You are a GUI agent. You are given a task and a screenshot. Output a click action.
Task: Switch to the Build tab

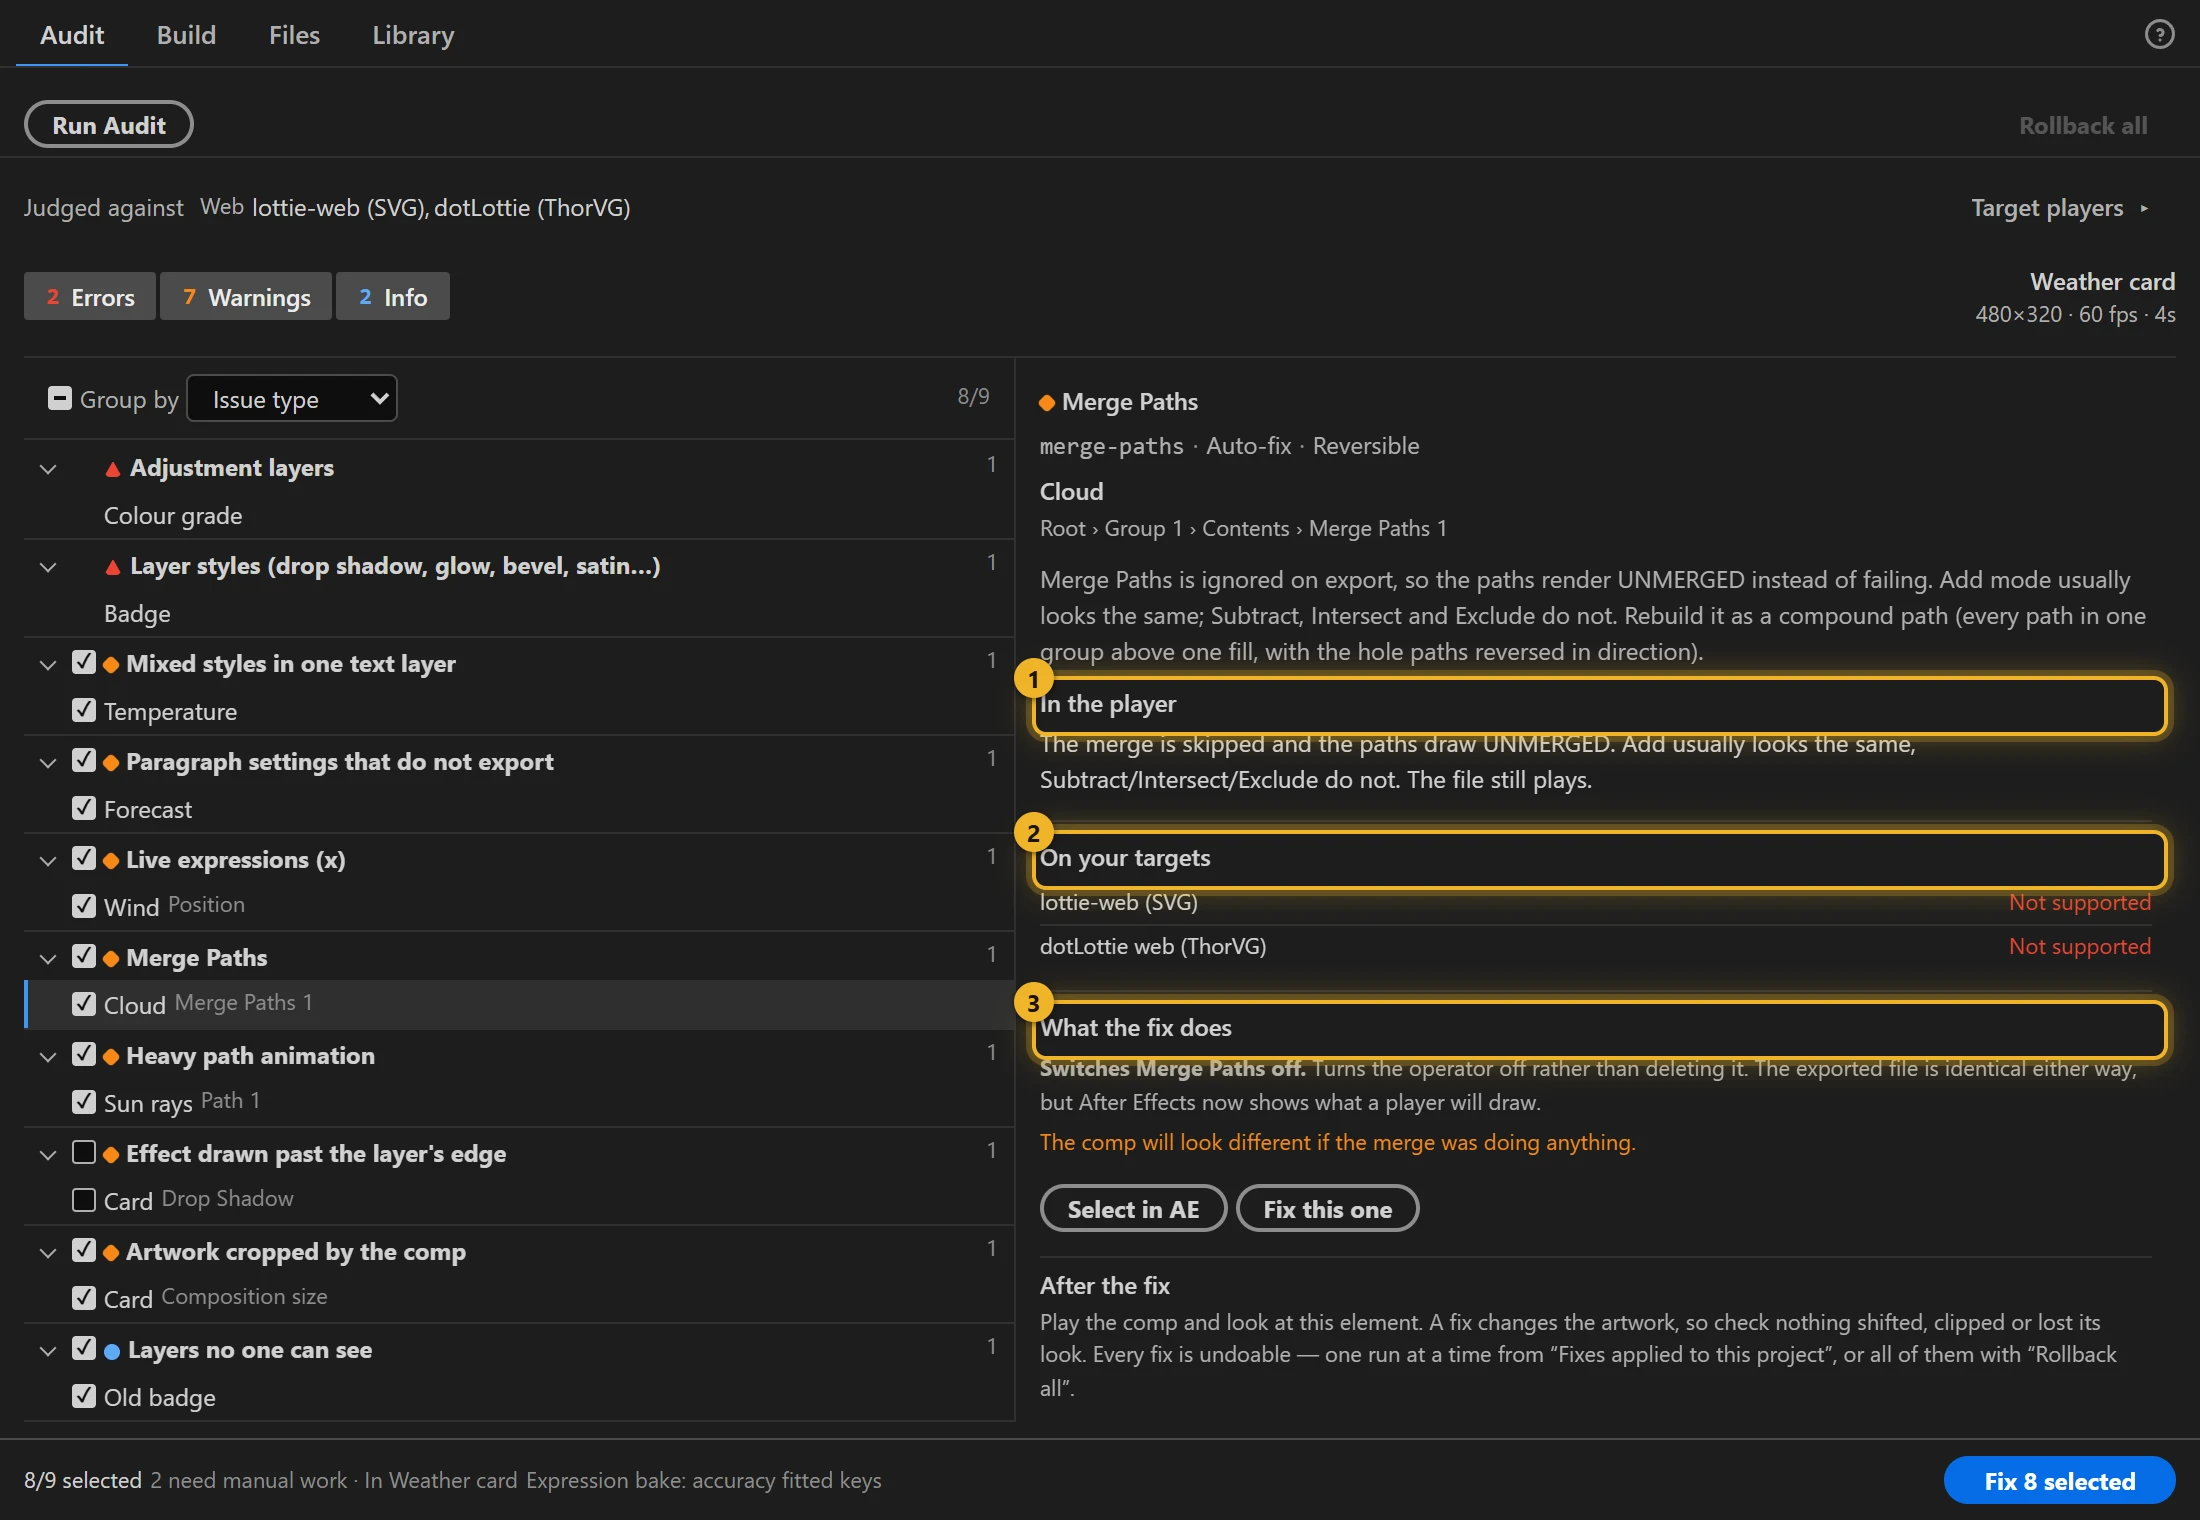point(186,35)
